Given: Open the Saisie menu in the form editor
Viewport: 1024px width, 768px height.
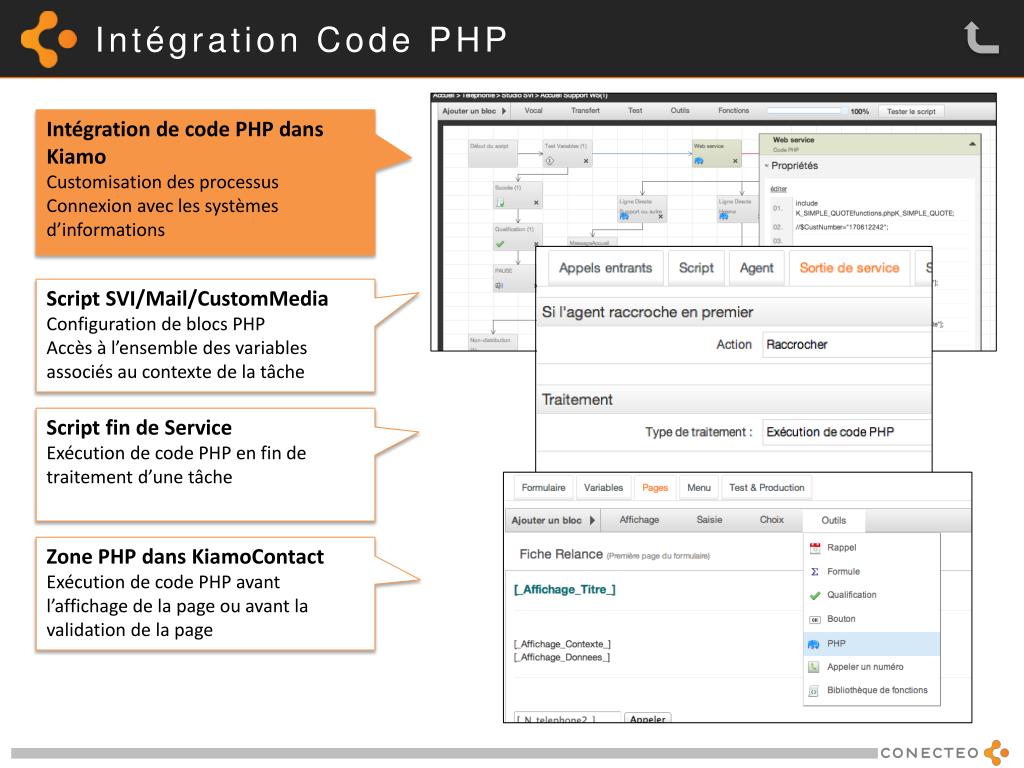Looking at the screenshot, I should (709, 520).
